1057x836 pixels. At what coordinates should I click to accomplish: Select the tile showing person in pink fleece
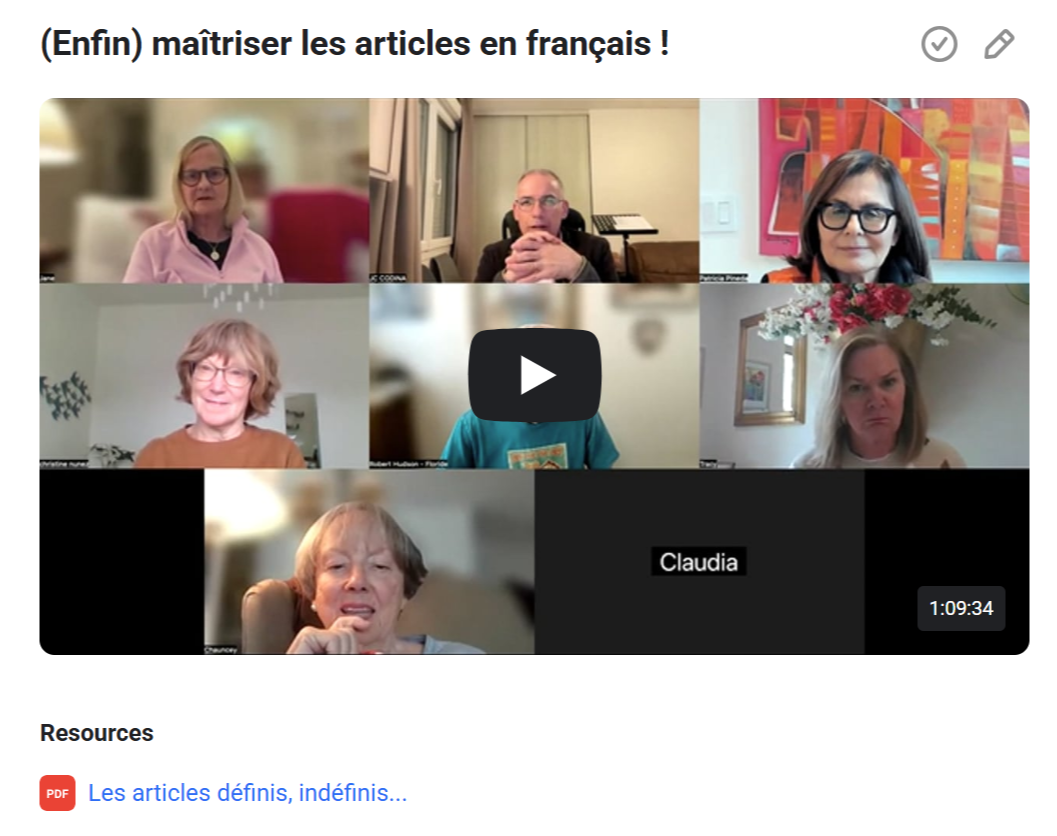tap(204, 191)
